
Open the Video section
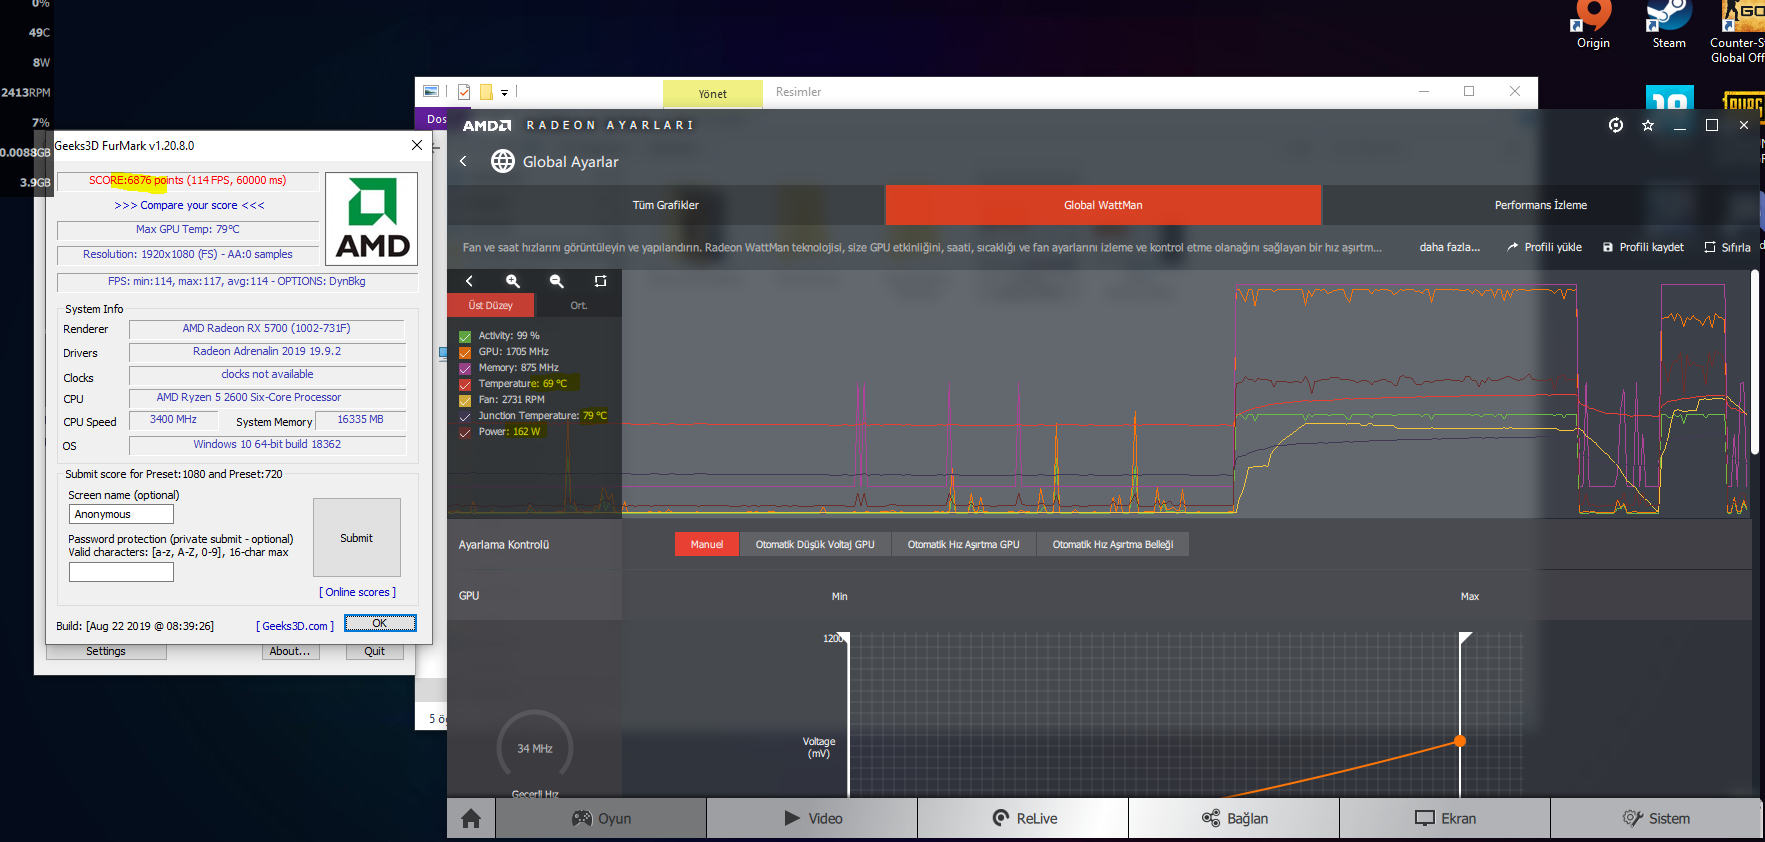click(812, 818)
